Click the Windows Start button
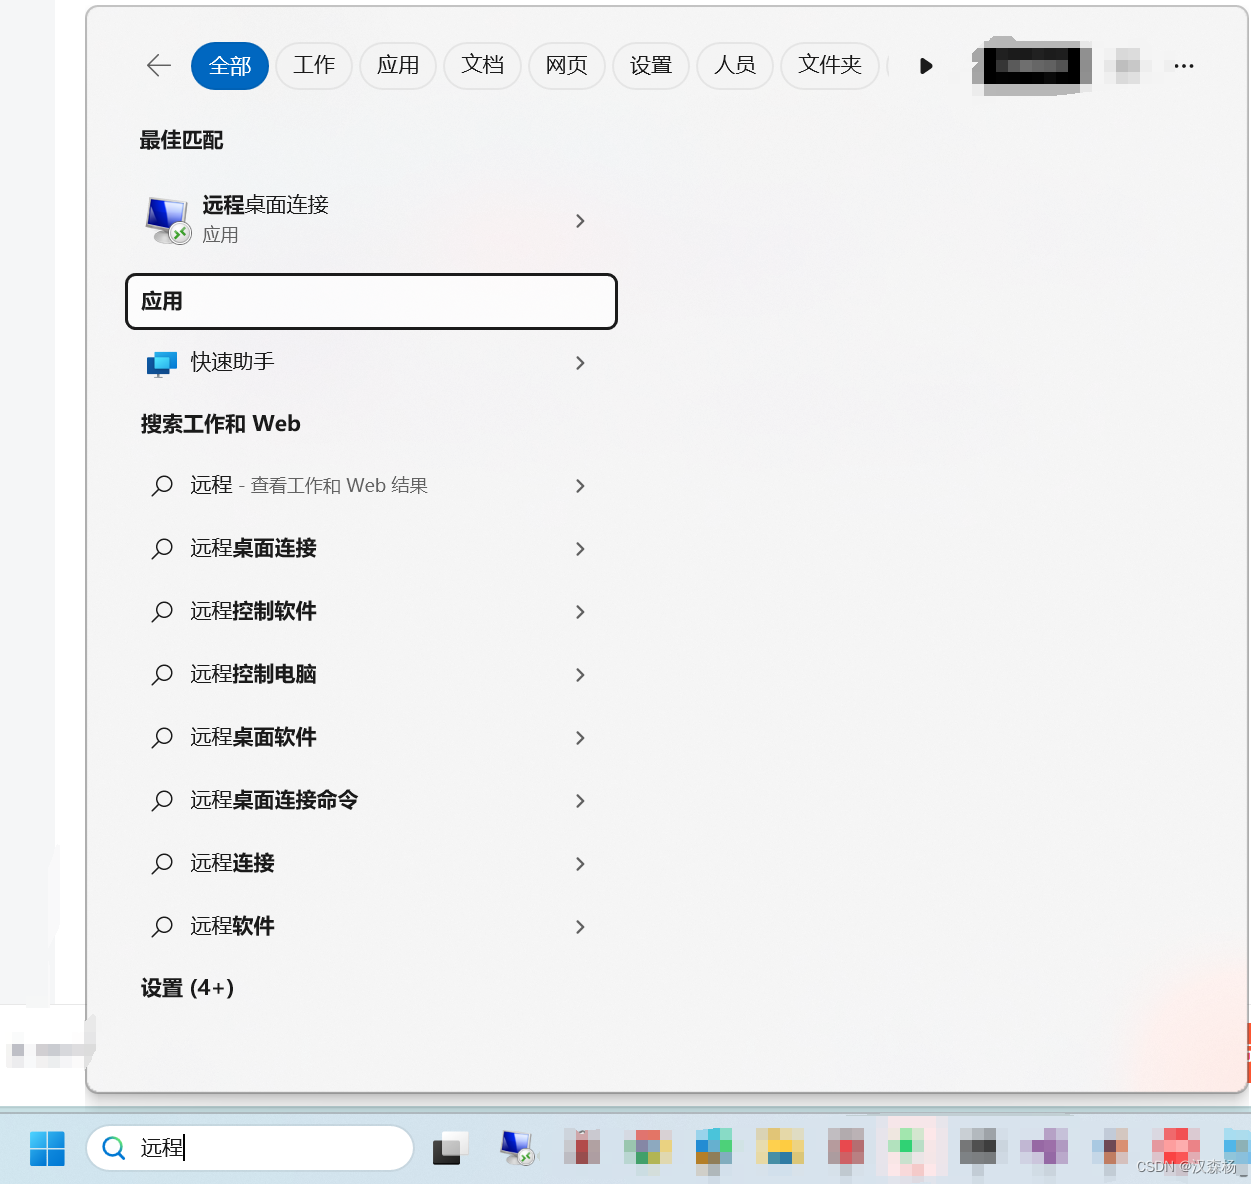 point(47,1148)
